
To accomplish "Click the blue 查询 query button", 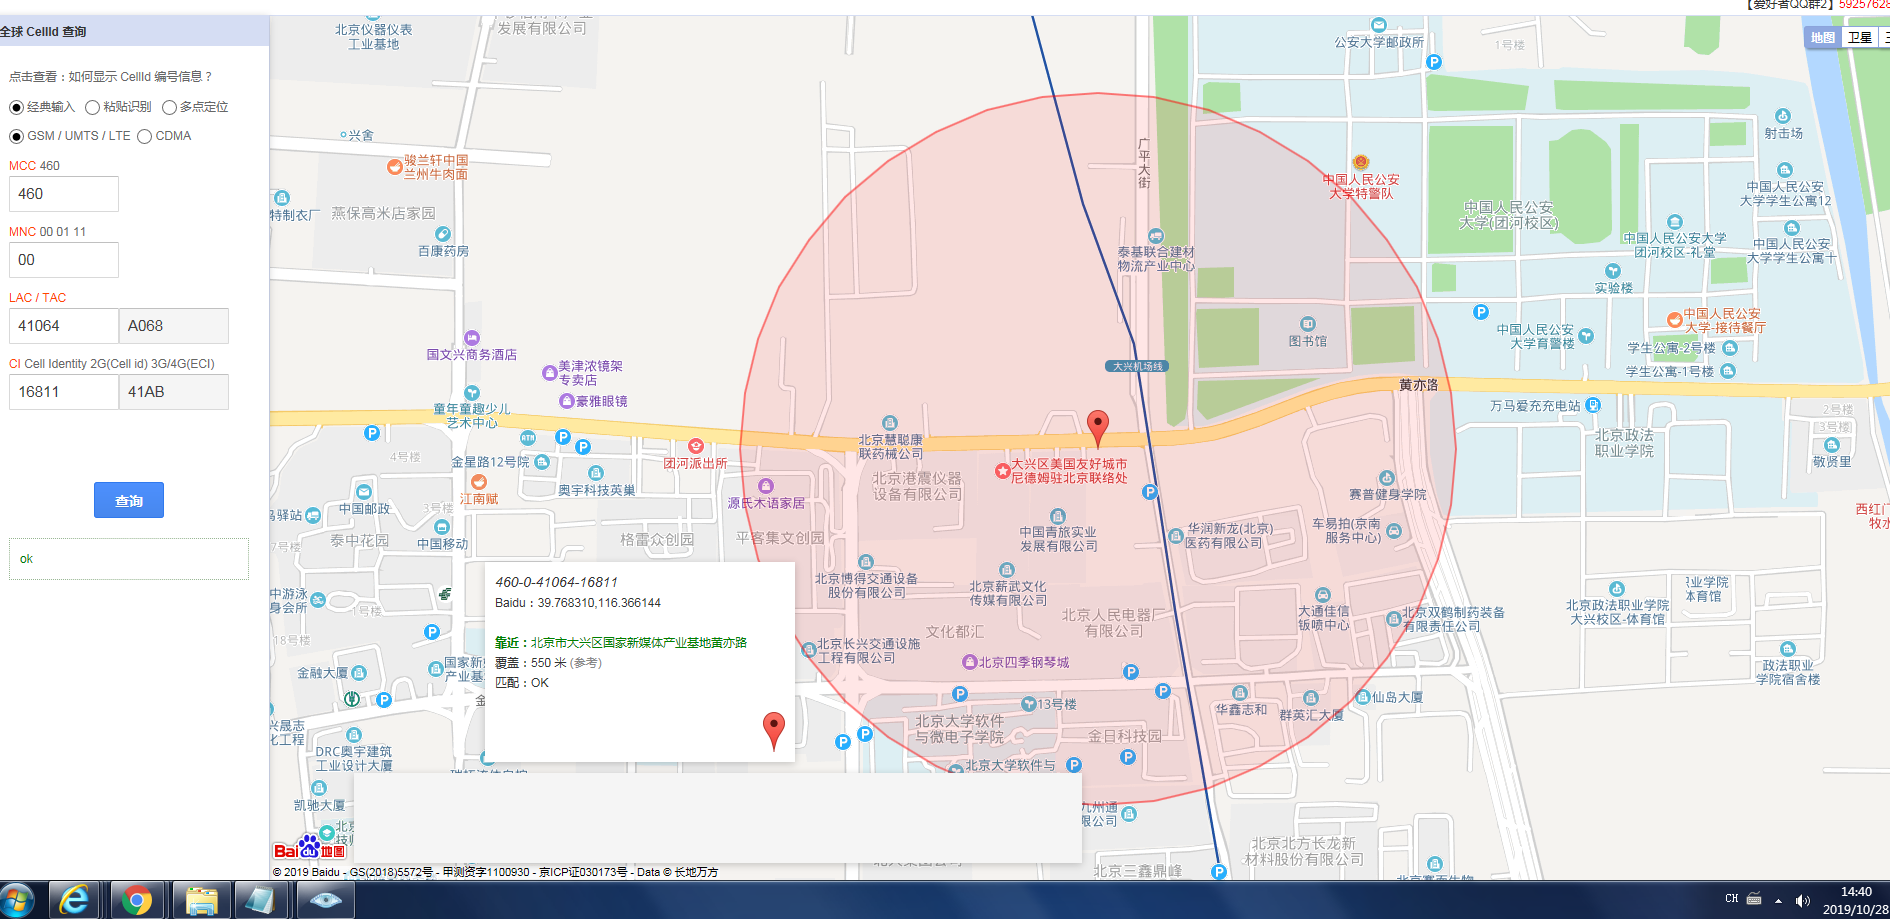I will [129, 500].
